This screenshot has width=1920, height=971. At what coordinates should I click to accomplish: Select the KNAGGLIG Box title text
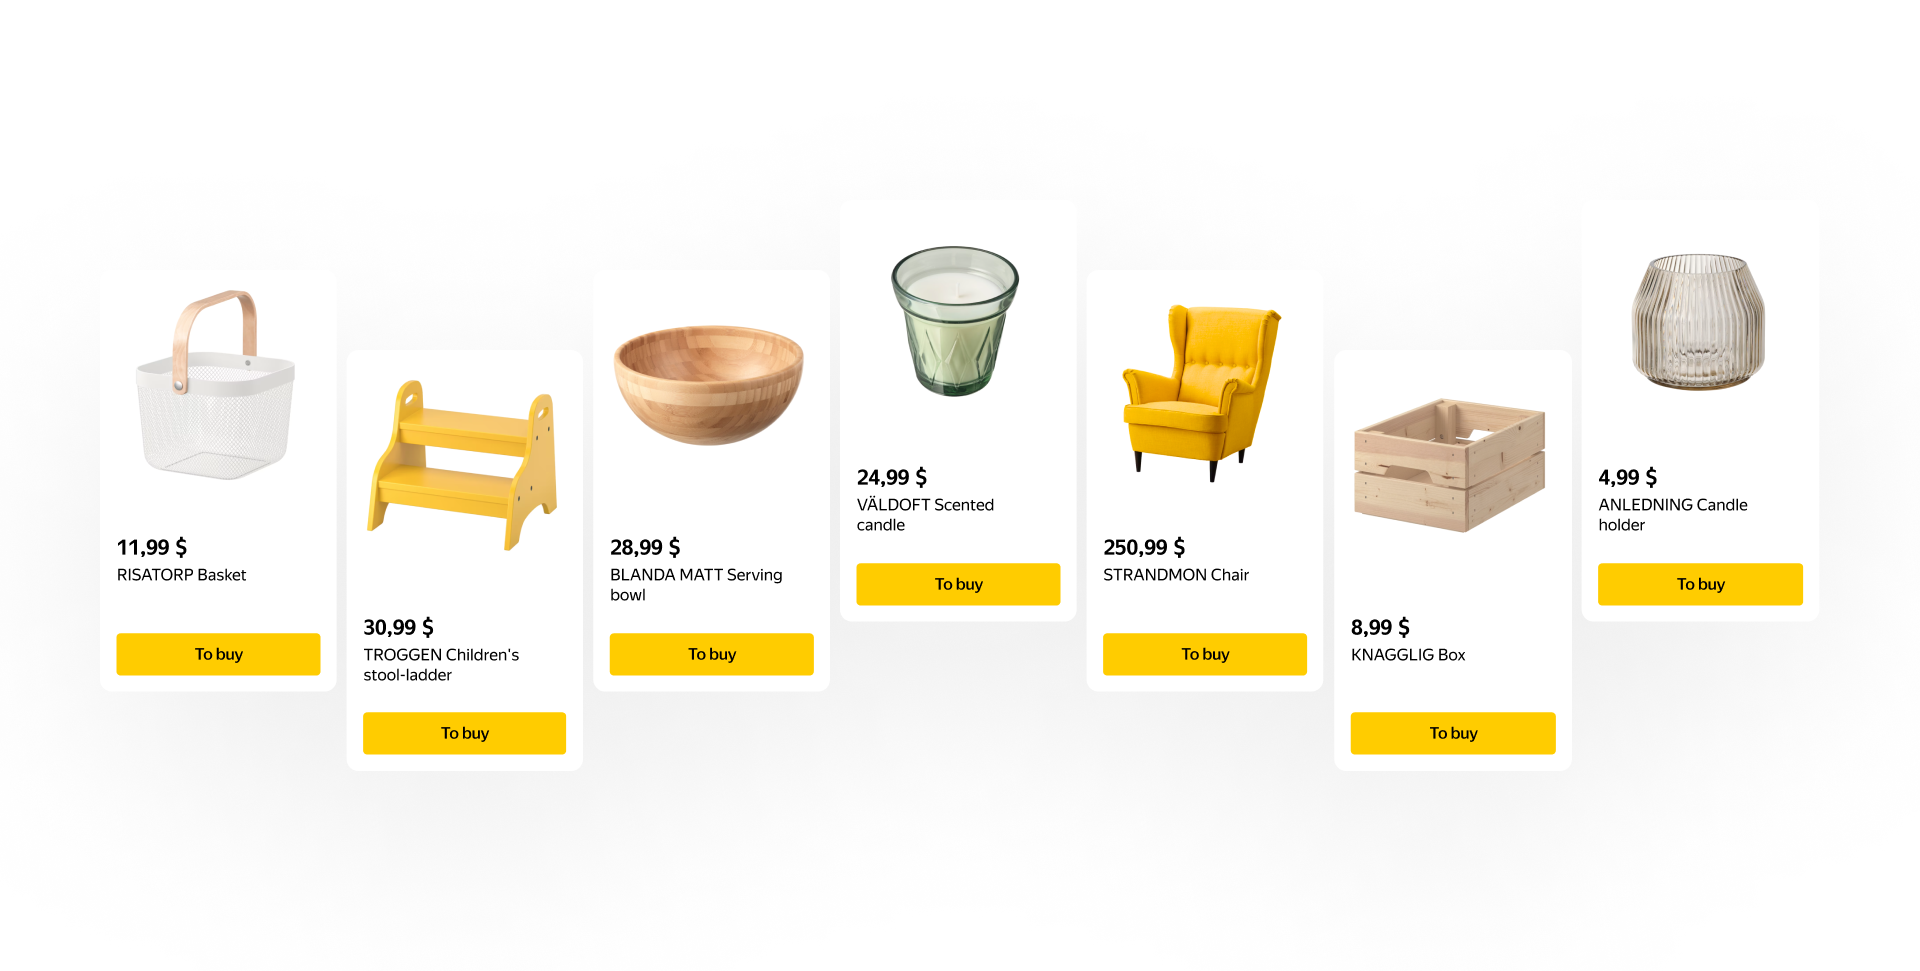[x=1408, y=655]
